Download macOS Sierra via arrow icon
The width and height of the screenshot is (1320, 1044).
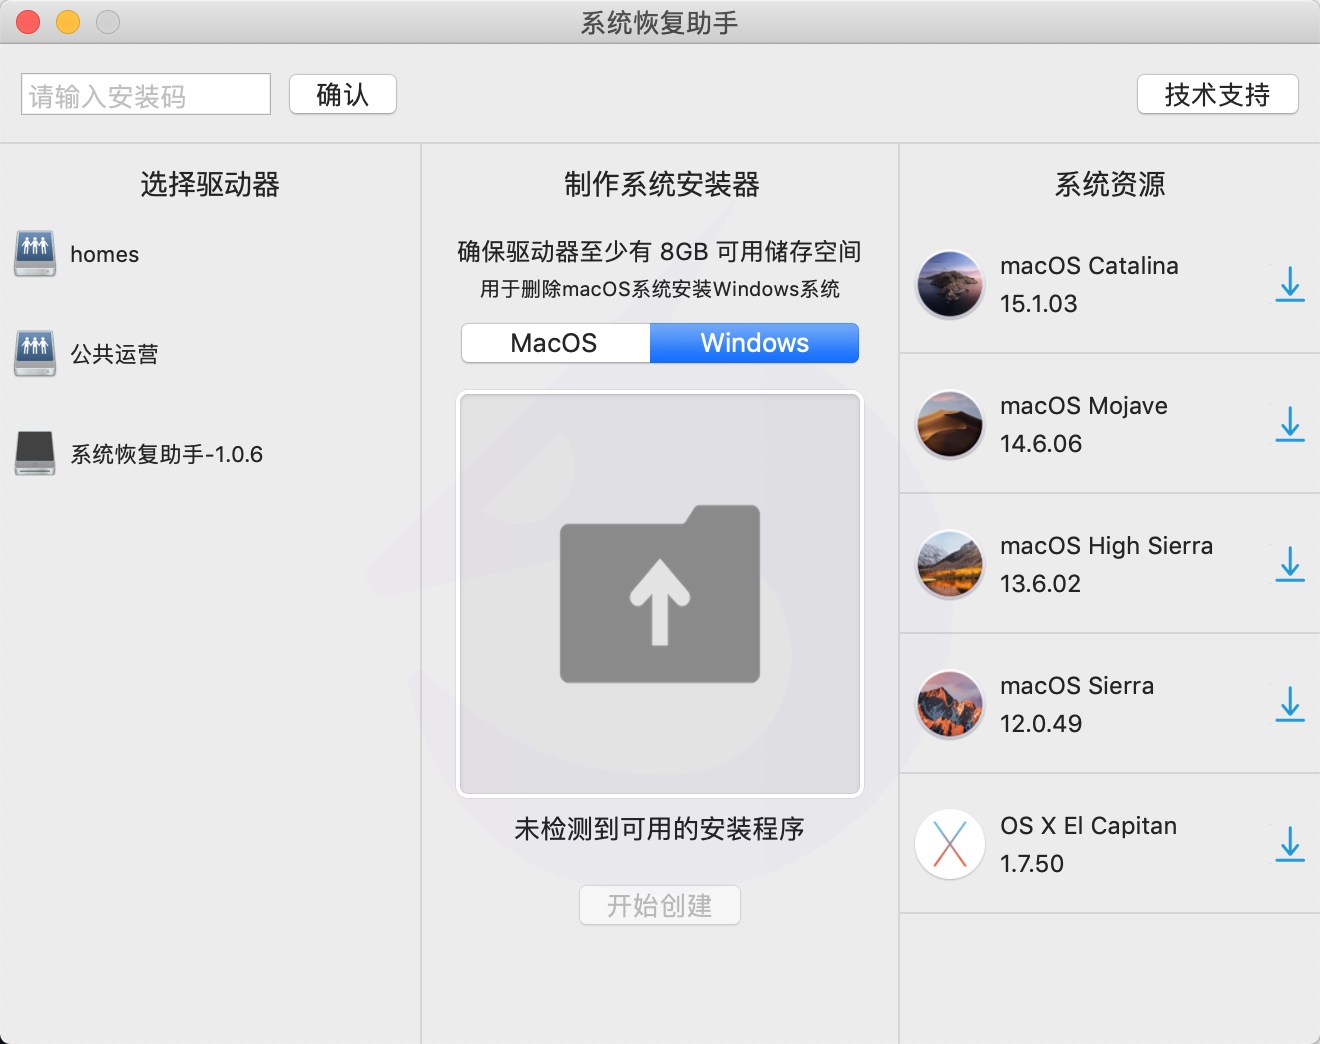tap(1290, 704)
